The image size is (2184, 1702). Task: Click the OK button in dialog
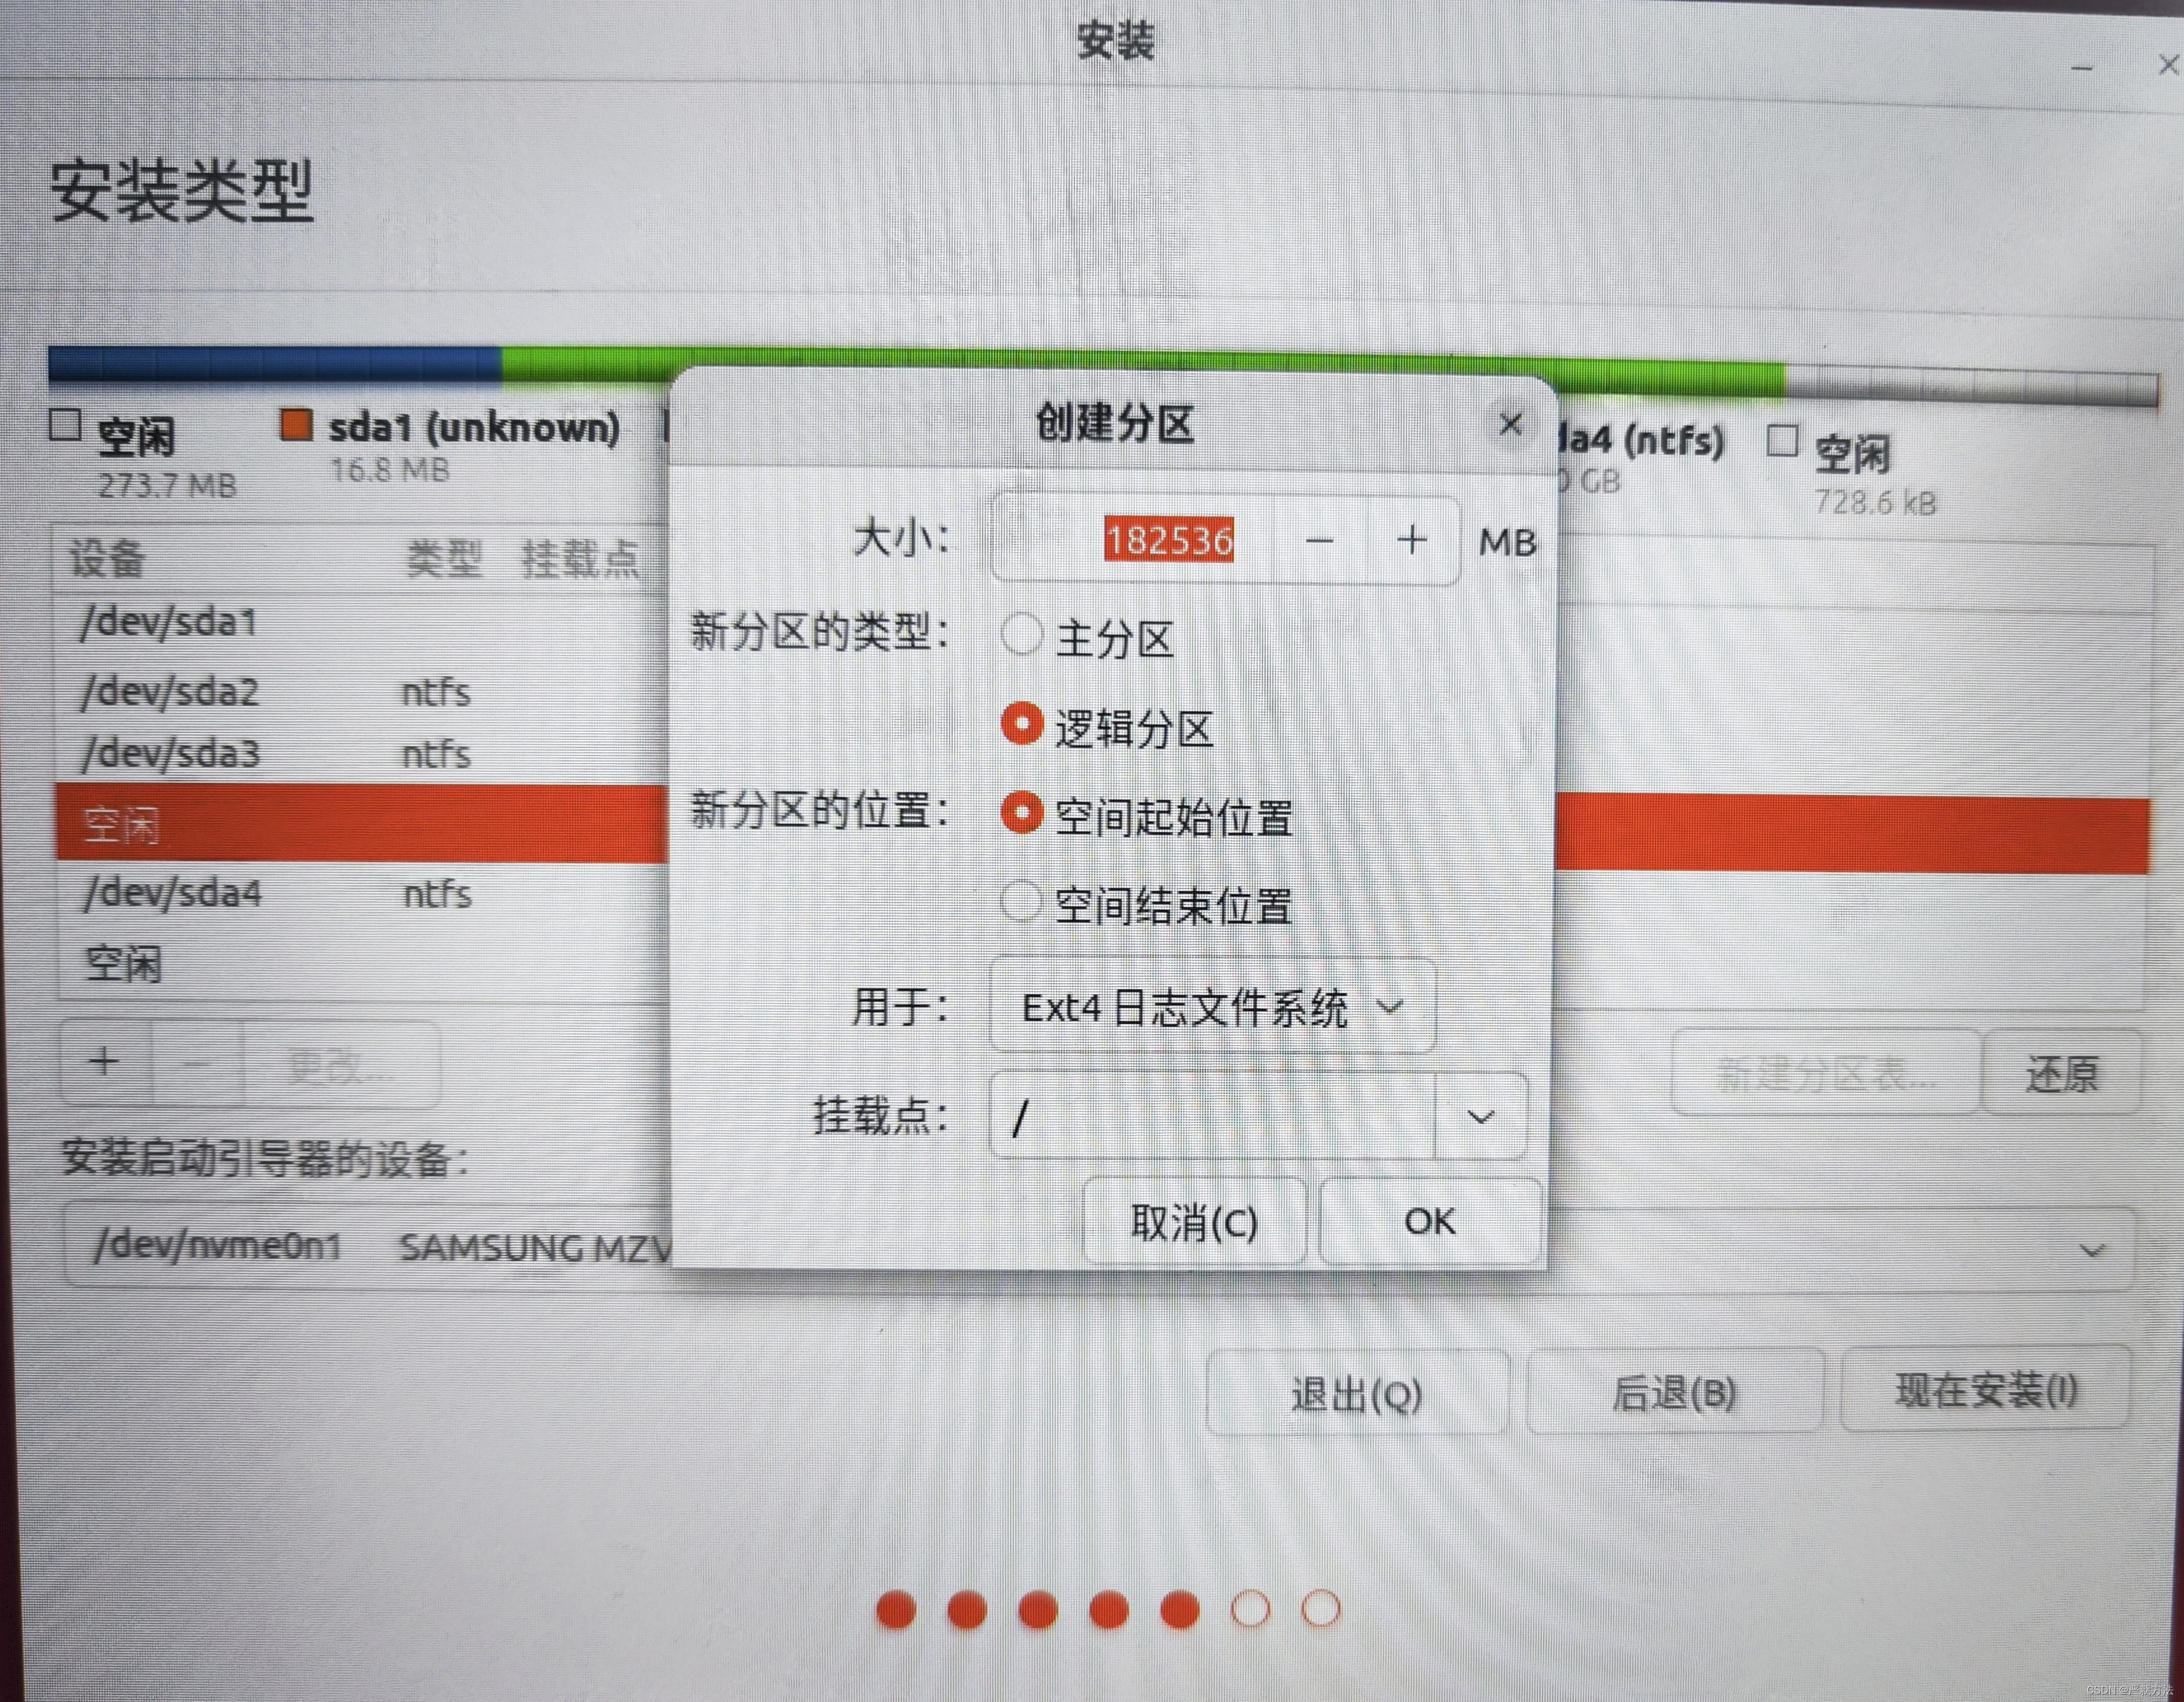(x=1430, y=1221)
